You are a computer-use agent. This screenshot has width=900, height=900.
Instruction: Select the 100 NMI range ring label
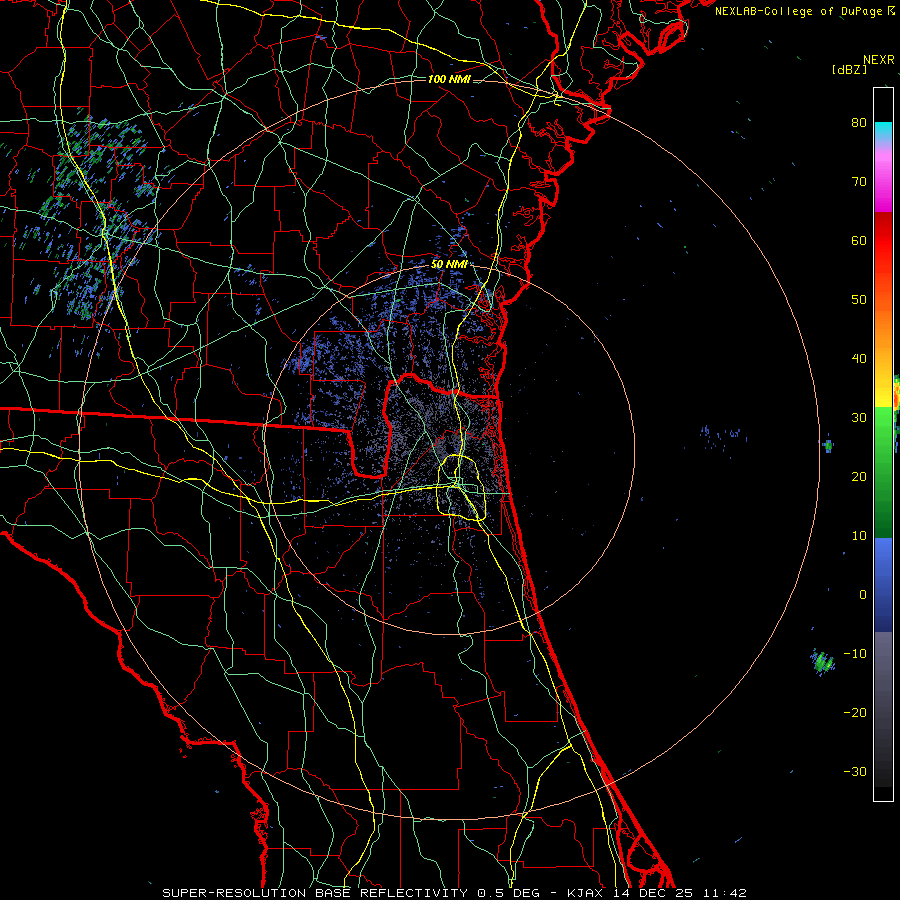pos(449,79)
